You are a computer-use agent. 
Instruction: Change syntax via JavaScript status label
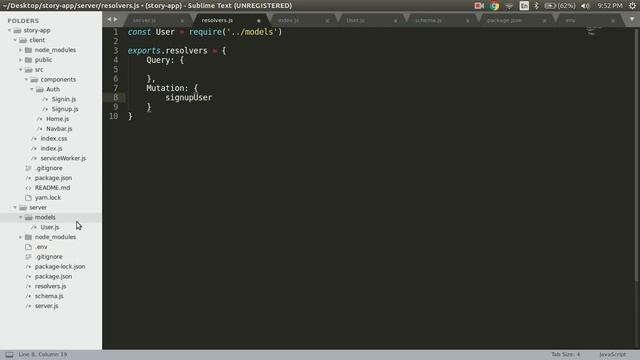tap(612, 354)
